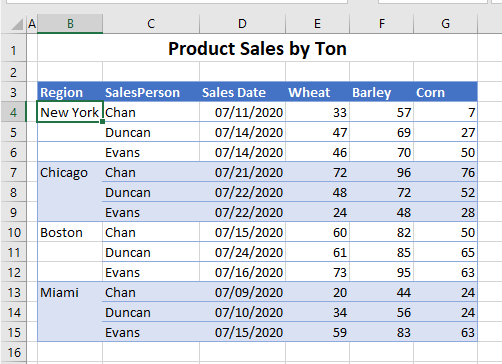Select column A header
Screen dimensions: 502x364
(32, 24)
